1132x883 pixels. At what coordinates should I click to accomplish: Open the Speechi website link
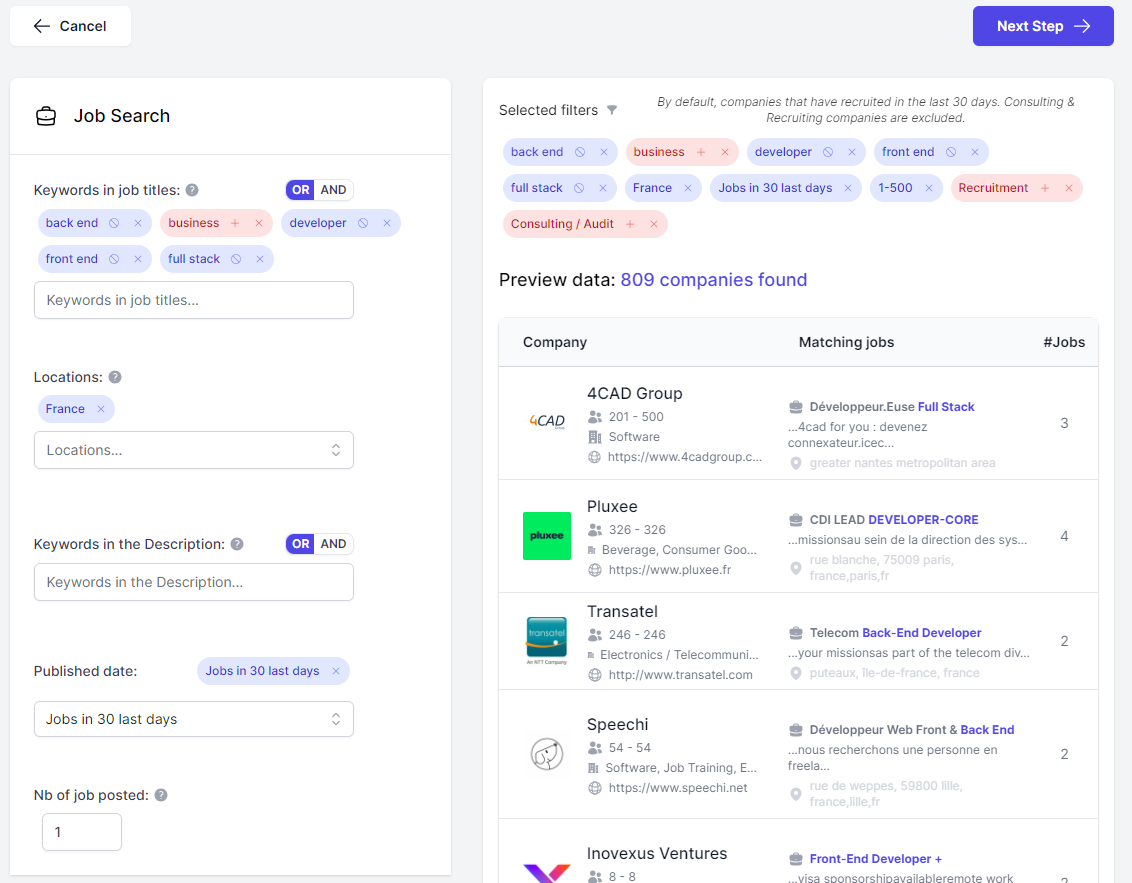(678, 788)
